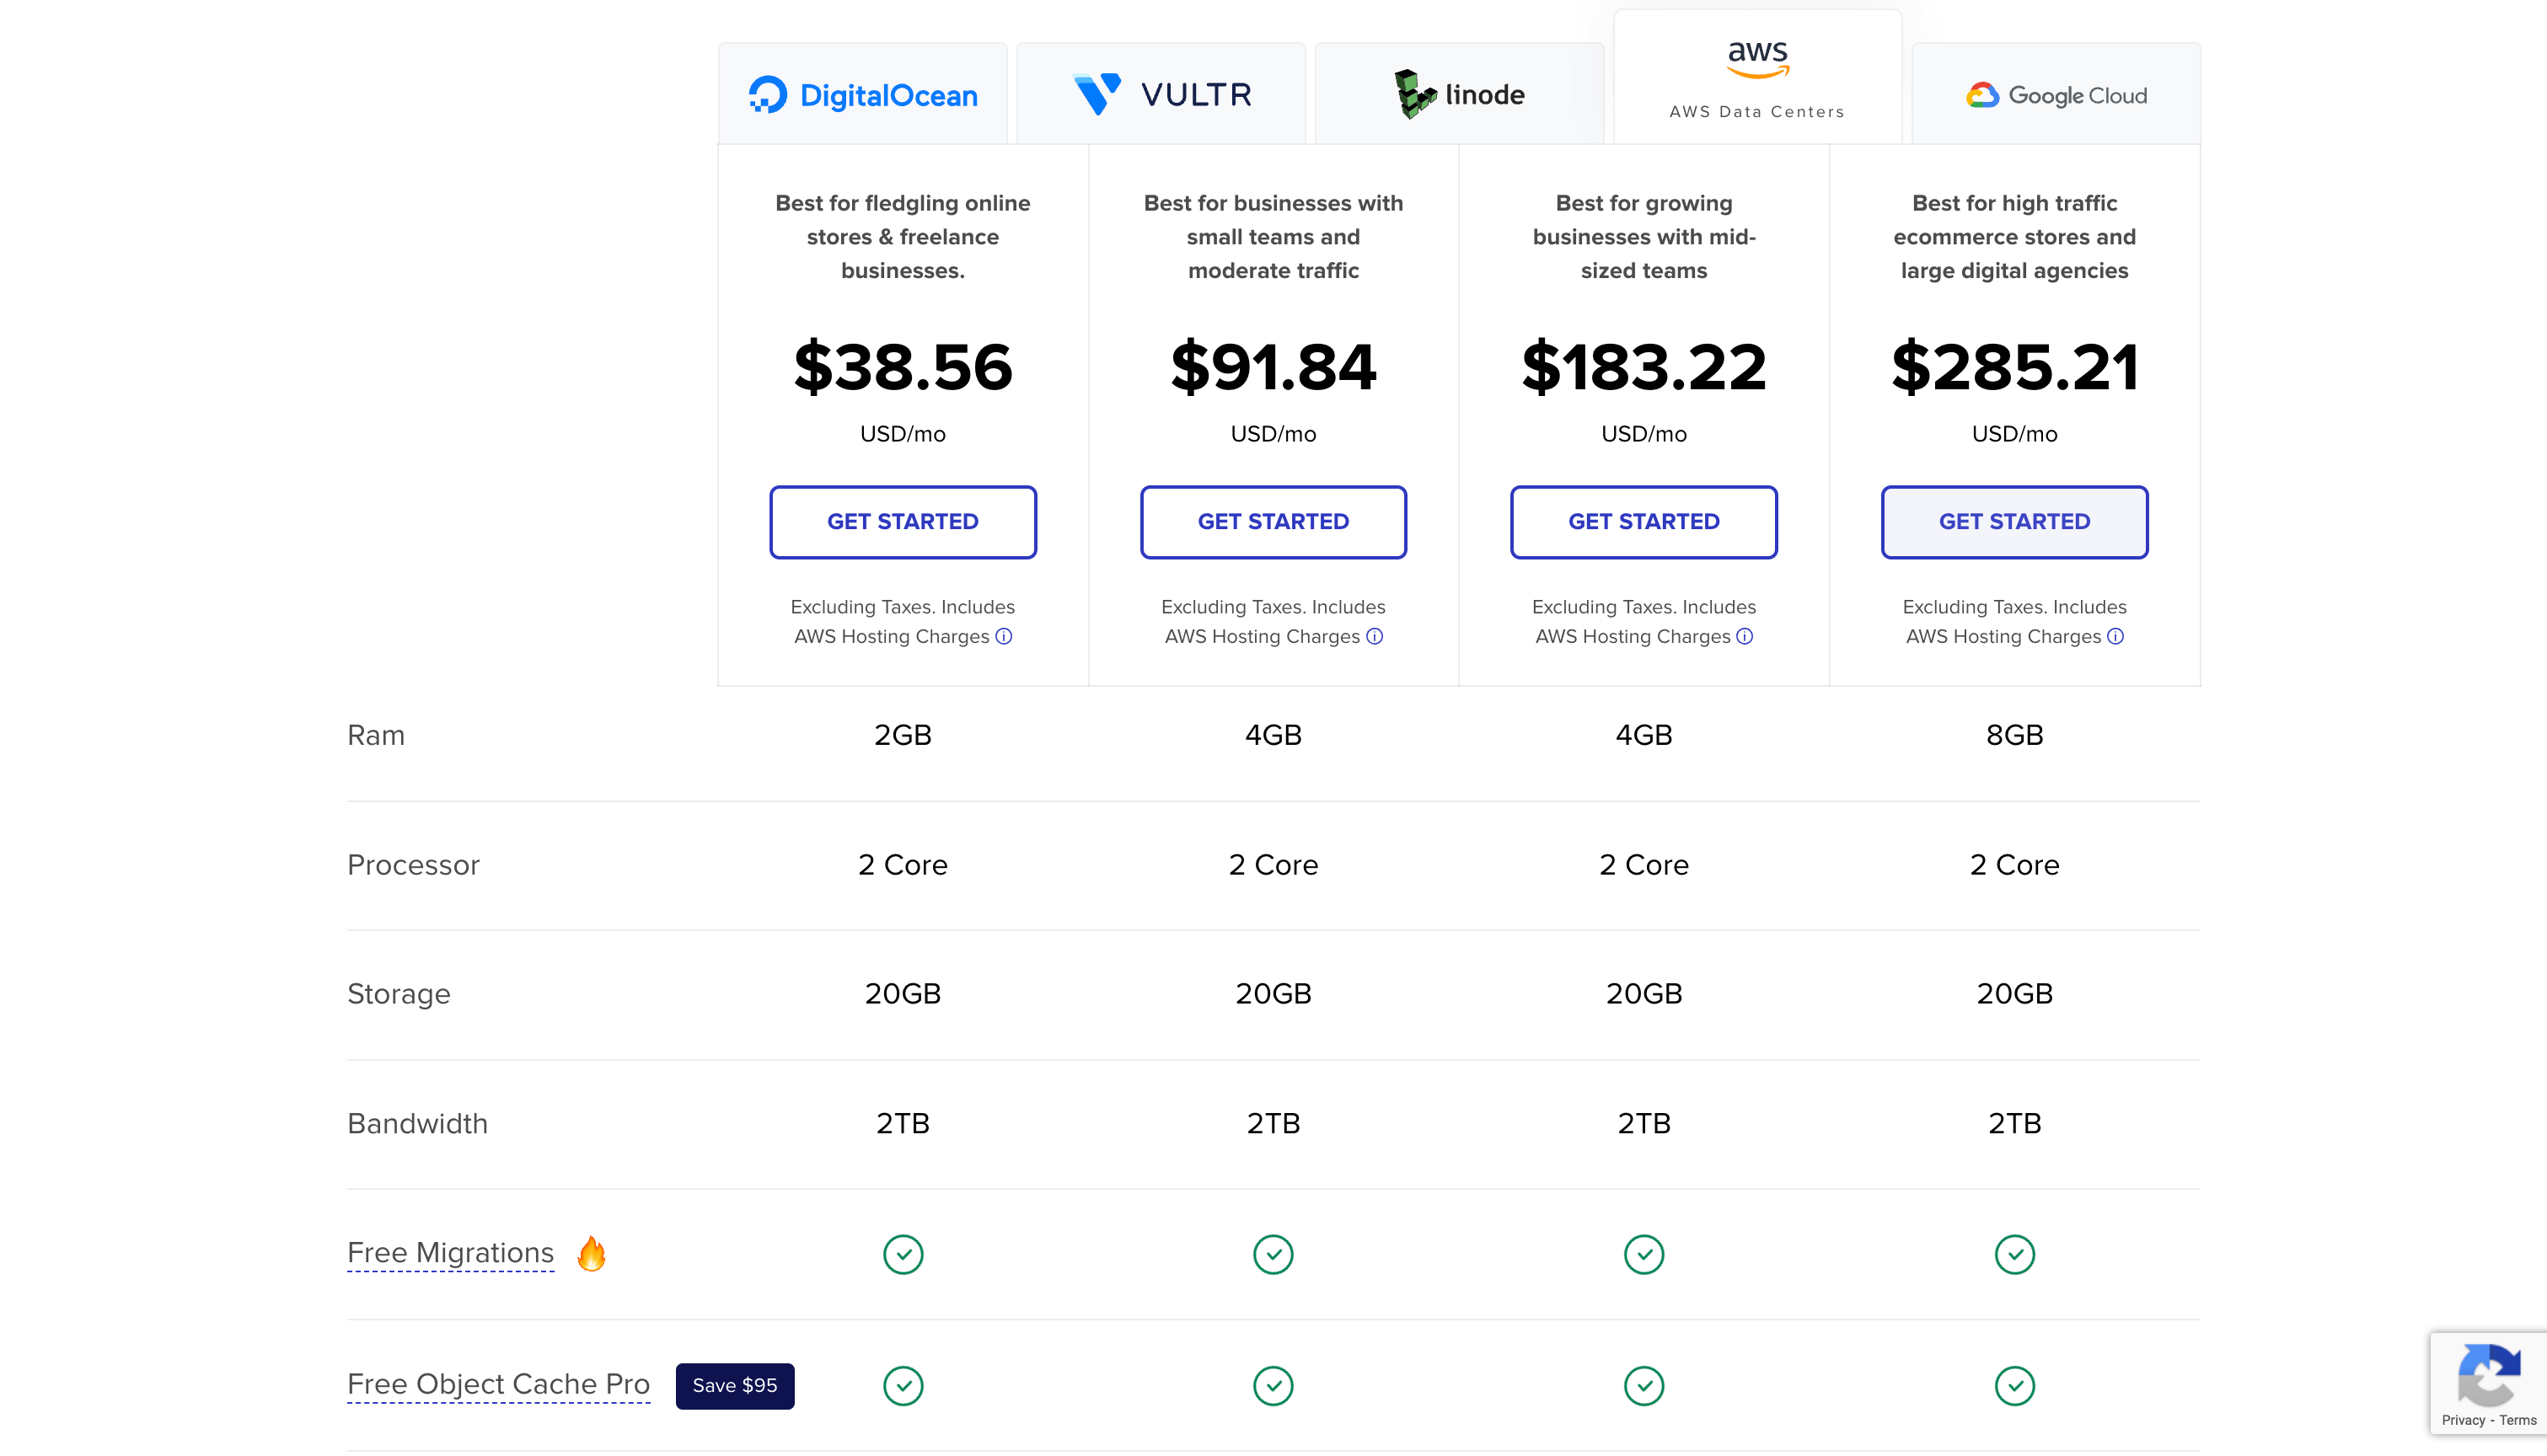
Task: Open hosting charges info icon under $285.21 plan
Action: pyautogui.click(x=2116, y=636)
